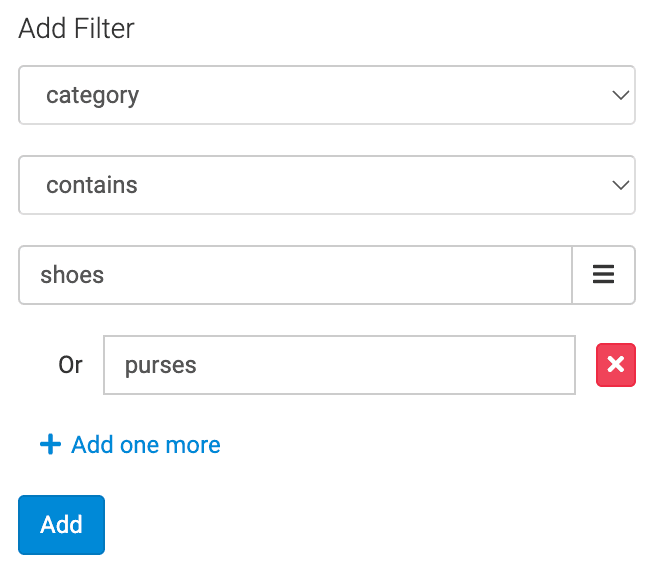
Task: Click the word purses in the Or row
Action: pyautogui.click(x=160, y=365)
